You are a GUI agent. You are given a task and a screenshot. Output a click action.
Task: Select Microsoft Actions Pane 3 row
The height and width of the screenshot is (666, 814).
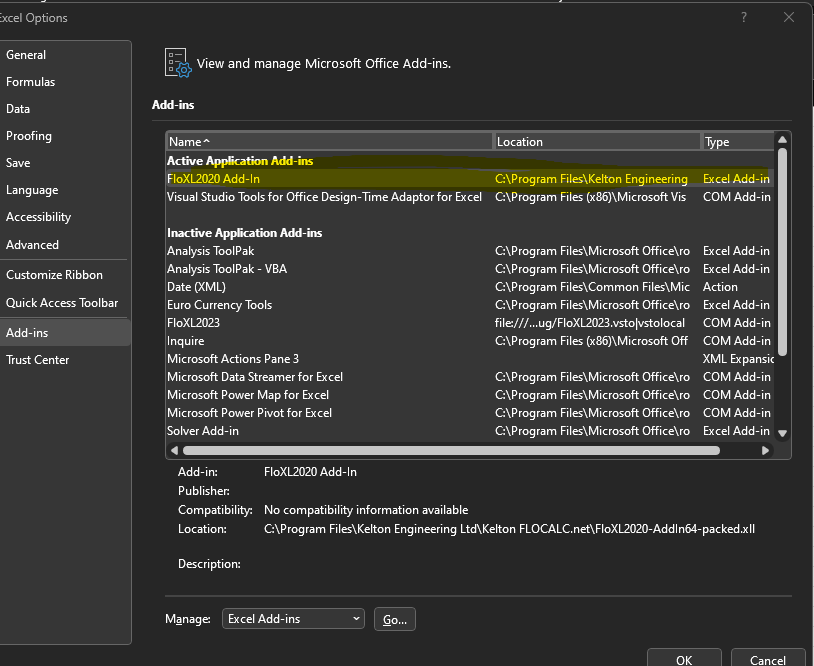coord(469,359)
